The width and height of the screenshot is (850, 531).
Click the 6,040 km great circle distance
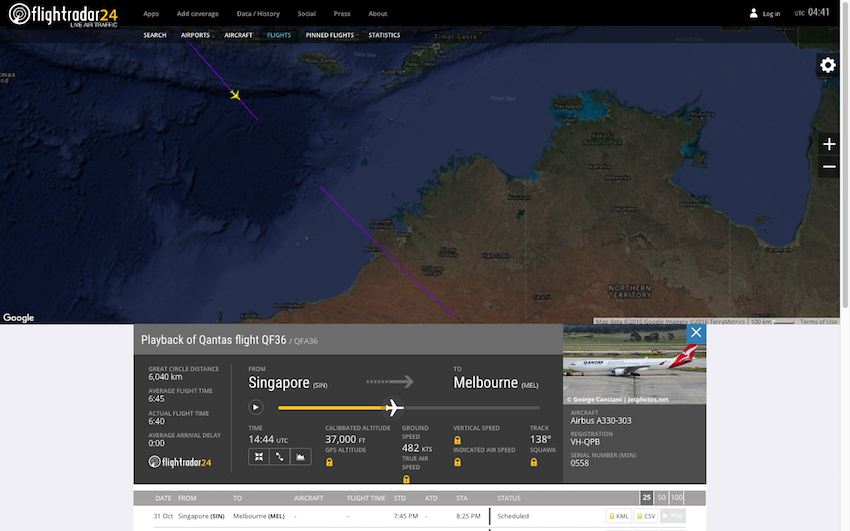point(165,377)
